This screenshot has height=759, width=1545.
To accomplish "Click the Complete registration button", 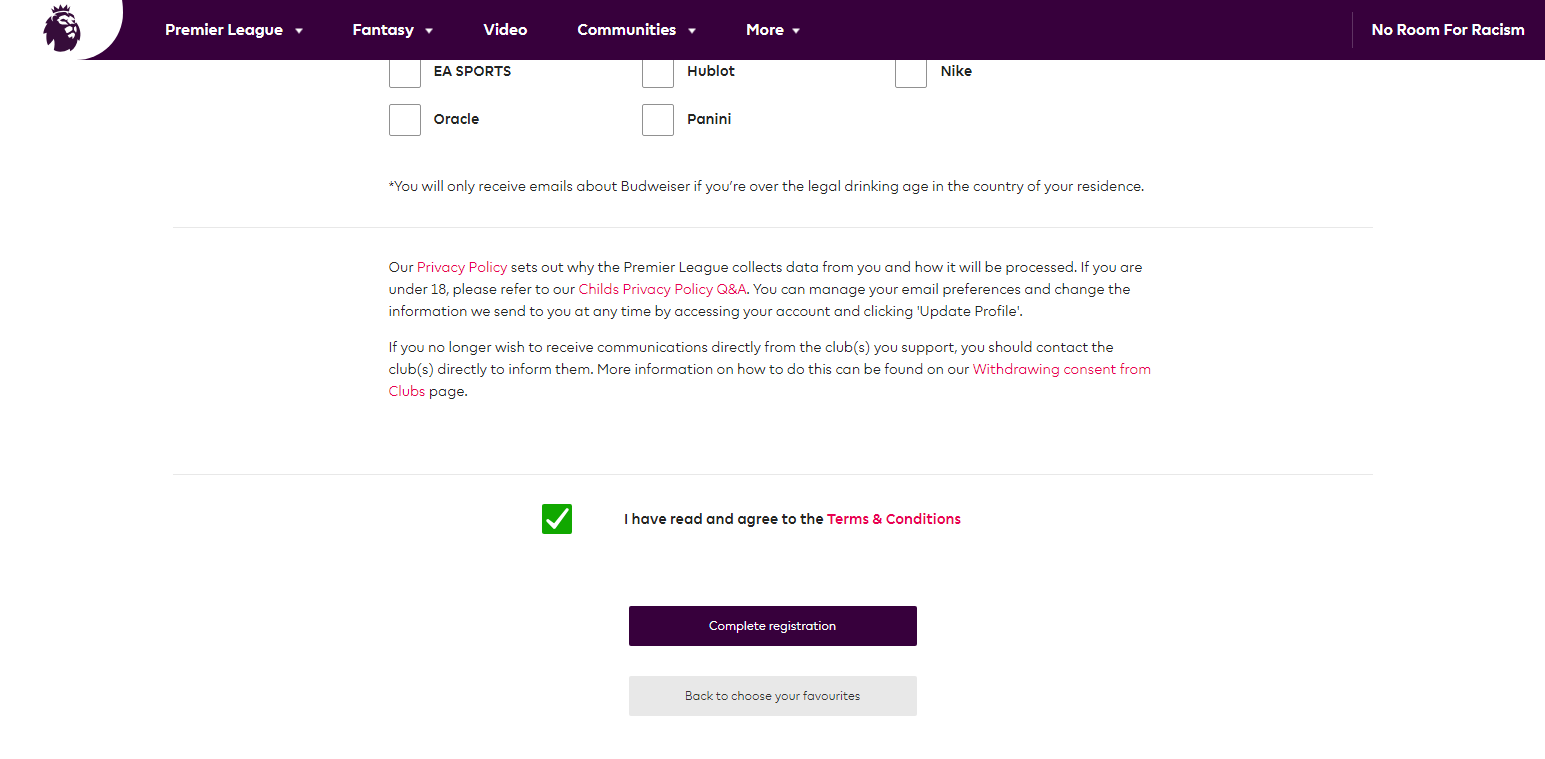I will tap(773, 626).
